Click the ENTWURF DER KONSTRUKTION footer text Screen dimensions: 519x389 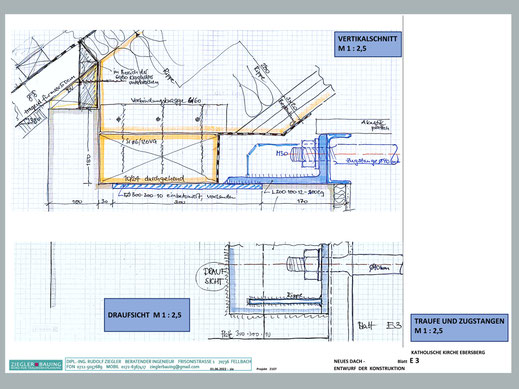[x=369, y=368]
